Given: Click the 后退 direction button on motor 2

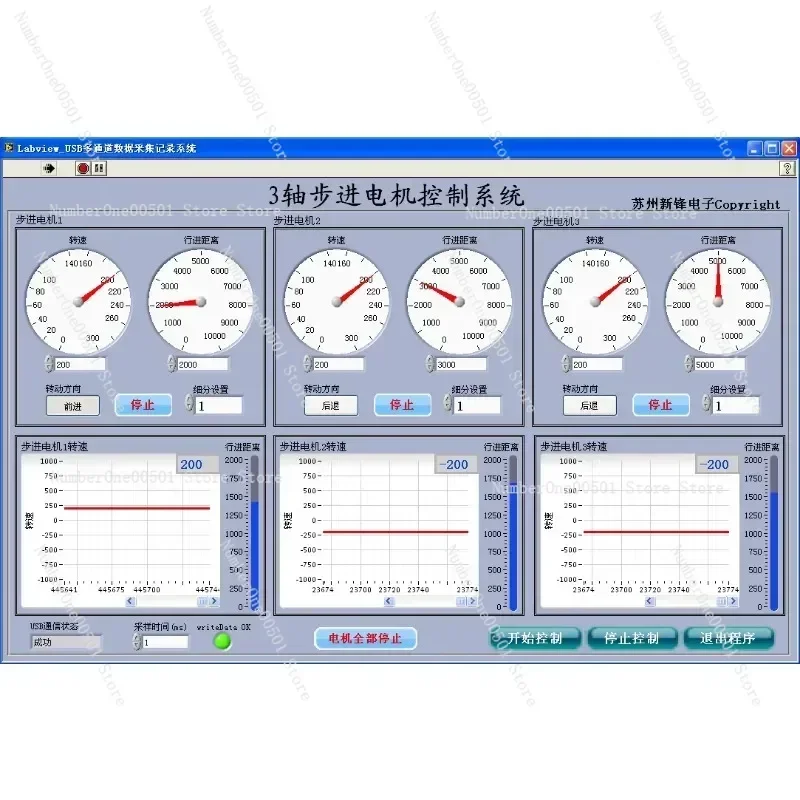Looking at the screenshot, I should tap(331, 404).
